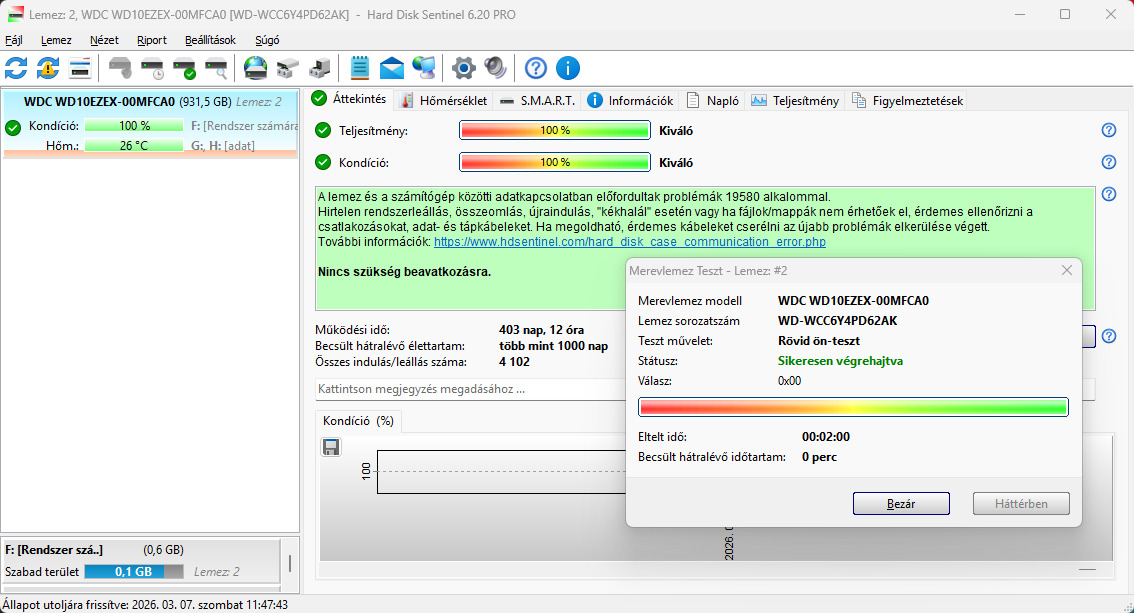The width and height of the screenshot is (1134, 613).
Task: Click the hard disk with green checkmark icon
Action: click(x=184, y=69)
